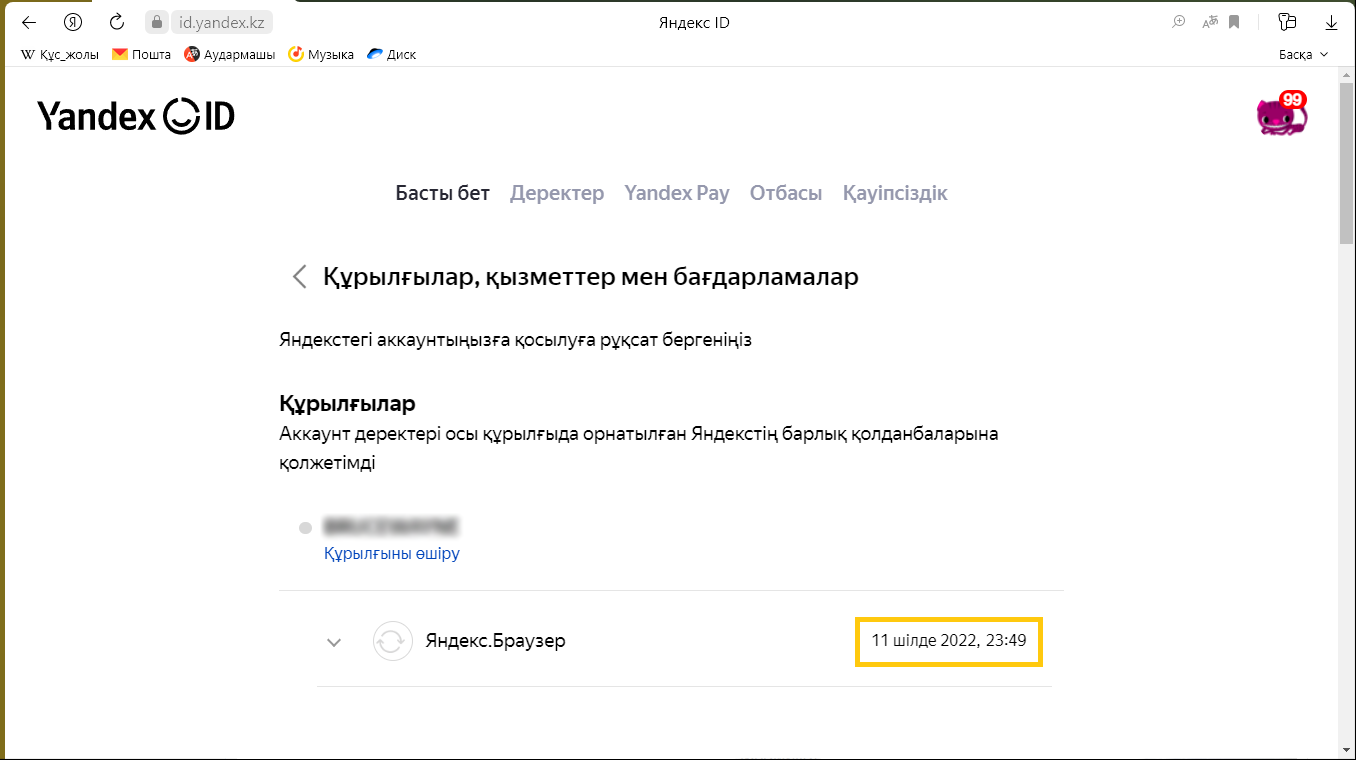Viewport: 1357px width, 760px height.
Task: Expand the Яндекс.Браузер entry chevron
Action: click(x=334, y=642)
